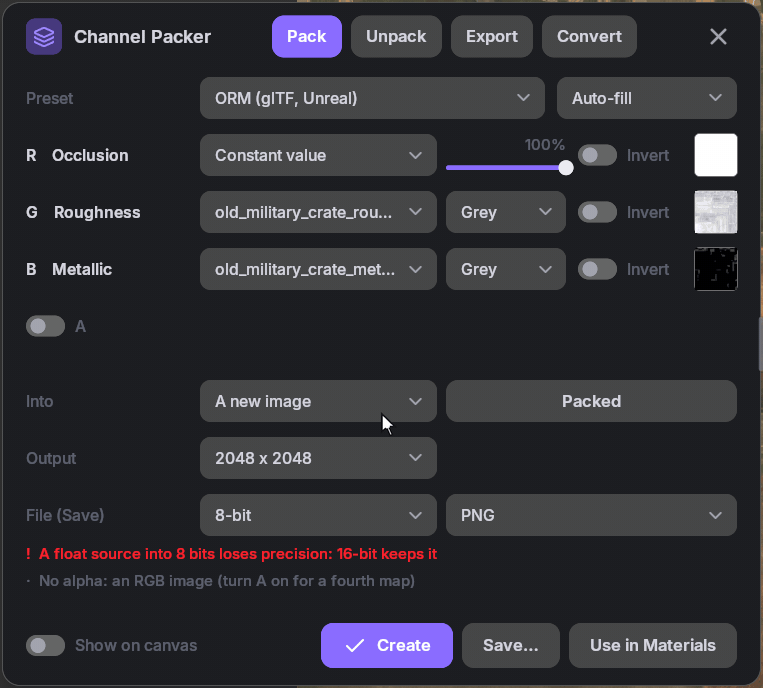Screen dimensions: 763x688
Task: Open the Auto-fill dropdown
Action: click(647, 98)
